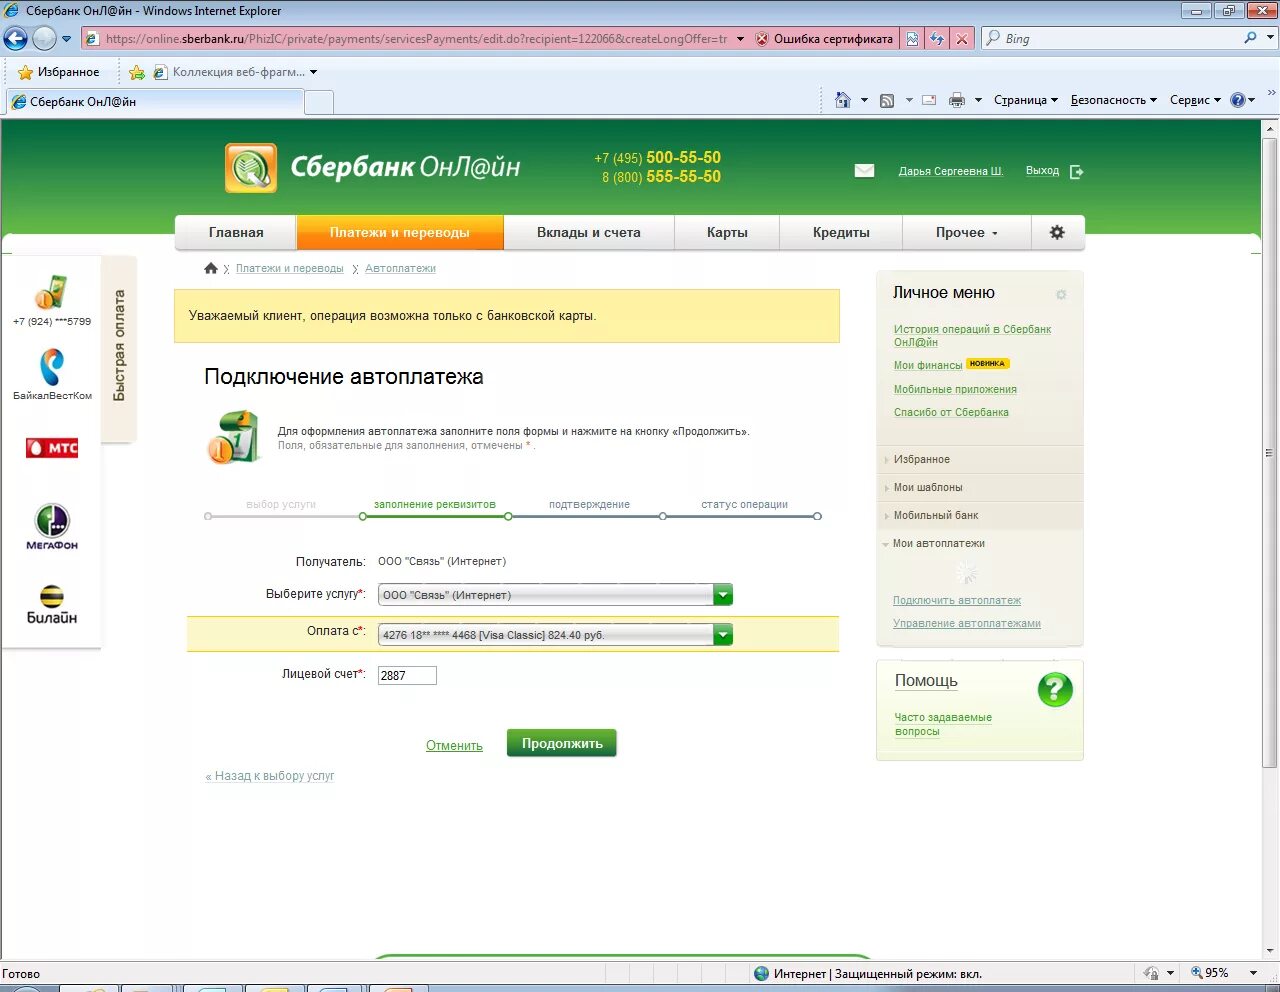Switch to the Карты tab
The width and height of the screenshot is (1280, 992).
click(727, 232)
